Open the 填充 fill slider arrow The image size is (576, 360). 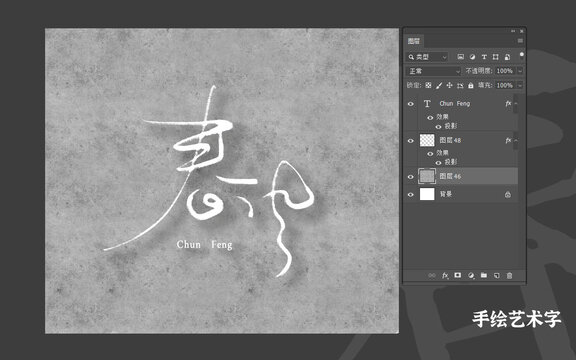click(x=520, y=85)
